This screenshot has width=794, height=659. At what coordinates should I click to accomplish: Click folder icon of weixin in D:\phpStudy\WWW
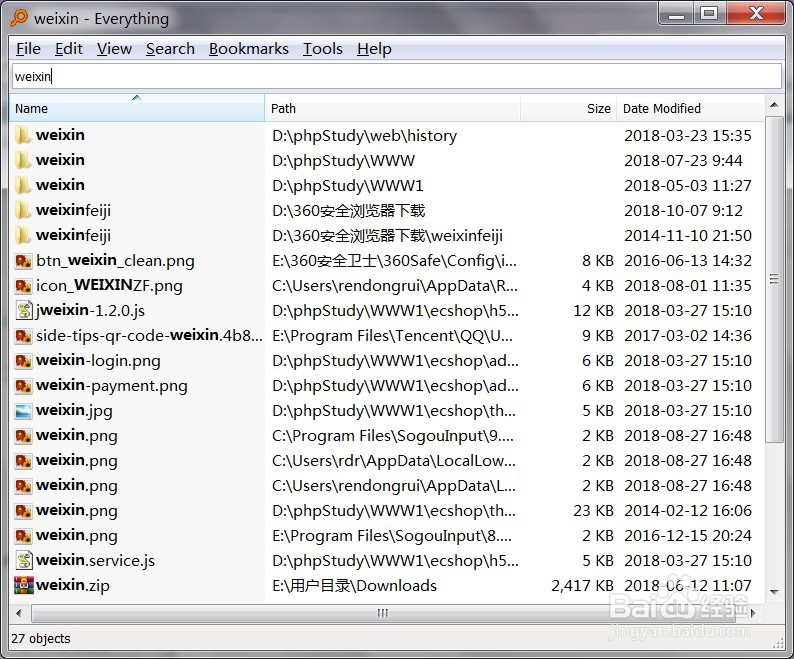point(23,160)
